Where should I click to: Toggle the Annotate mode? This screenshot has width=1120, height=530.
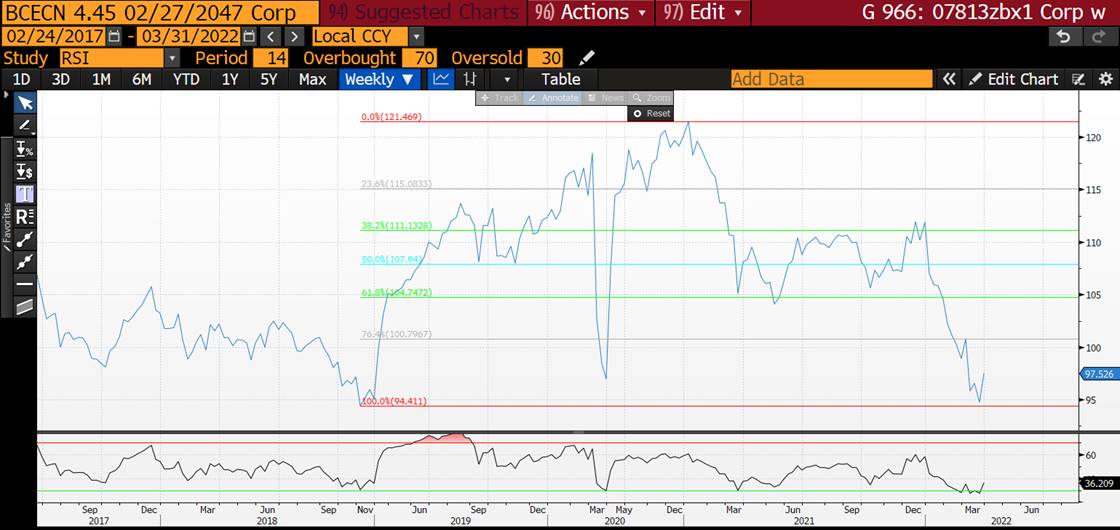pyautogui.click(x=553, y=98)
